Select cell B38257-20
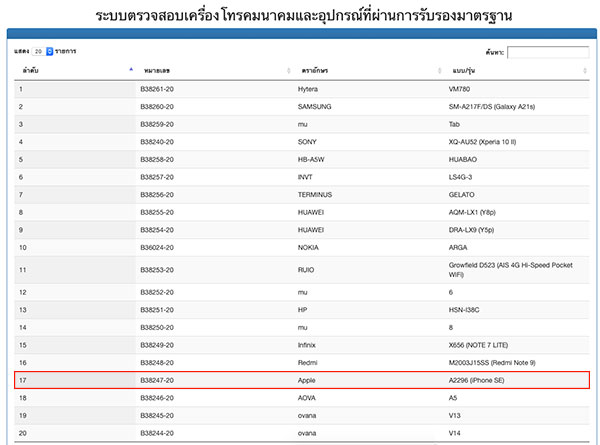Screen dimensions: 600x445 point(157,177)
